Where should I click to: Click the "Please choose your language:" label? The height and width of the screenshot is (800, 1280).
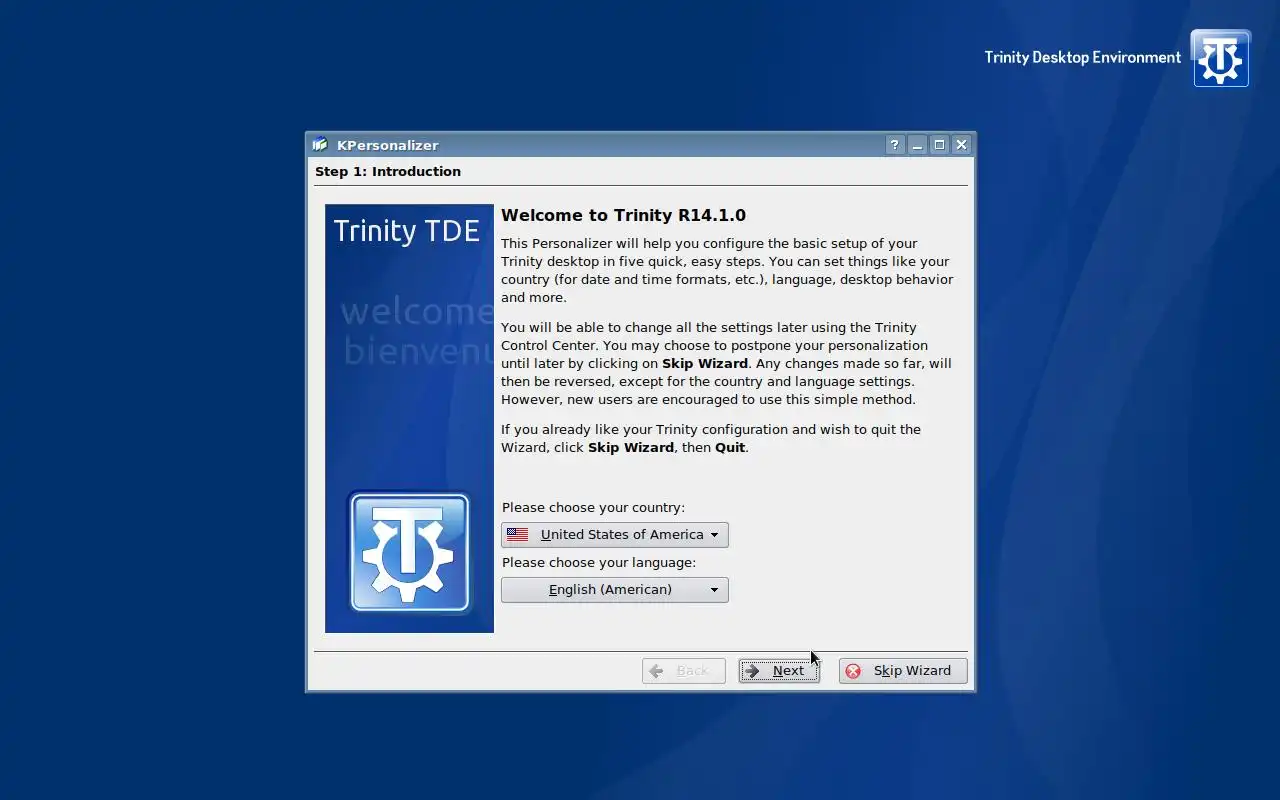[x=599, y=563]
